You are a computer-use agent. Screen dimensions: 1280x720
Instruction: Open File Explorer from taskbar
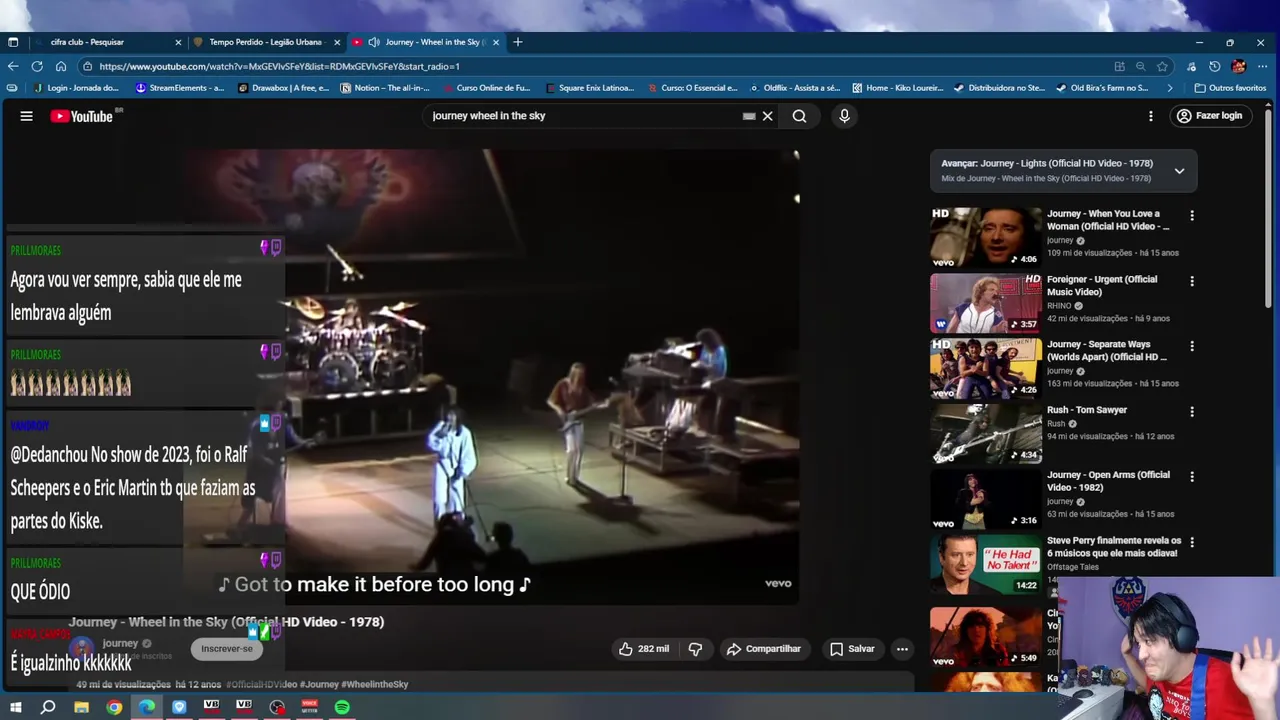pyautogui.click(x=81, y=707)
